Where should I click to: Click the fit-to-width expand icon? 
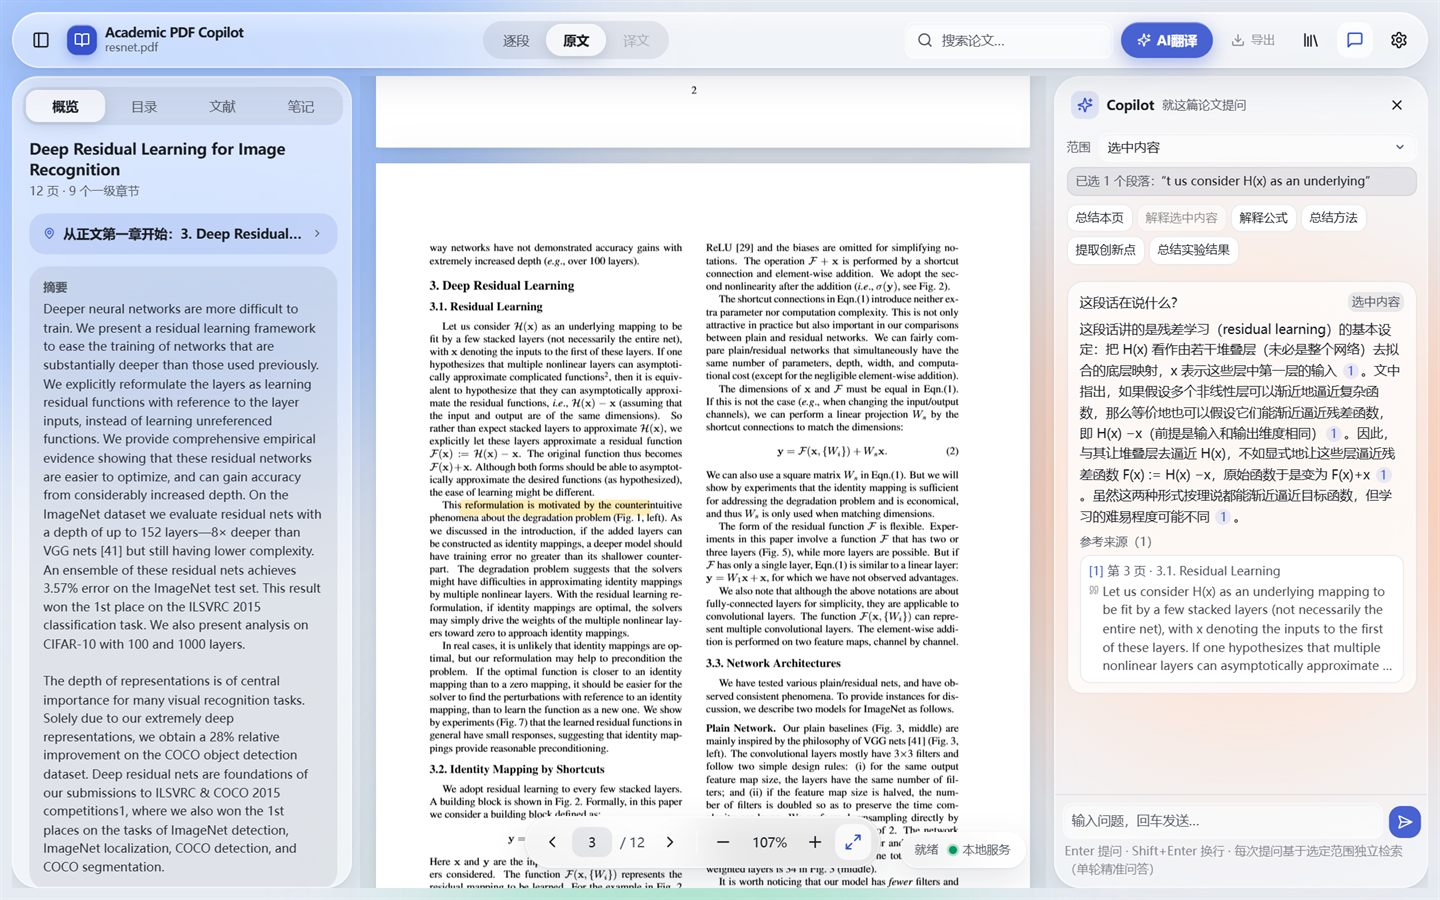853,842
